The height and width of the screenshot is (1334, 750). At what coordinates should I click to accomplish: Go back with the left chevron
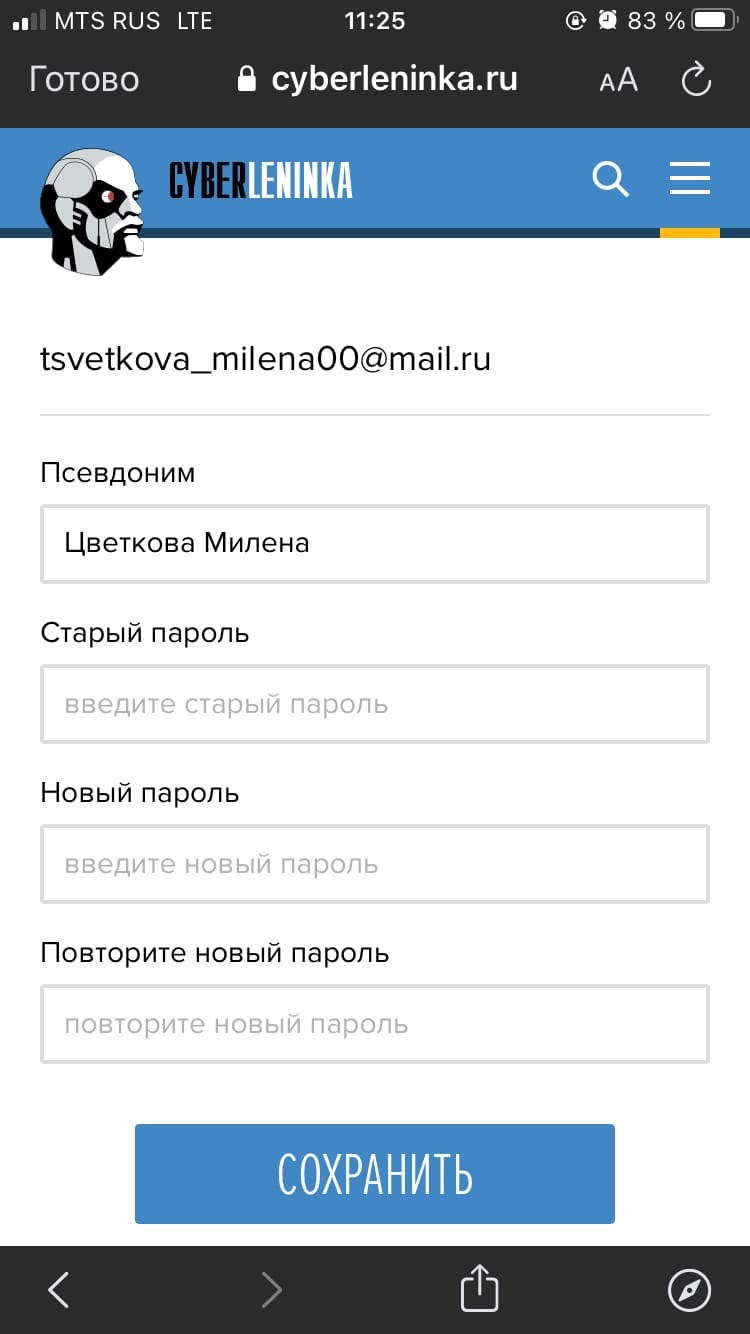pyautogui.click(x=59, y=1290)
